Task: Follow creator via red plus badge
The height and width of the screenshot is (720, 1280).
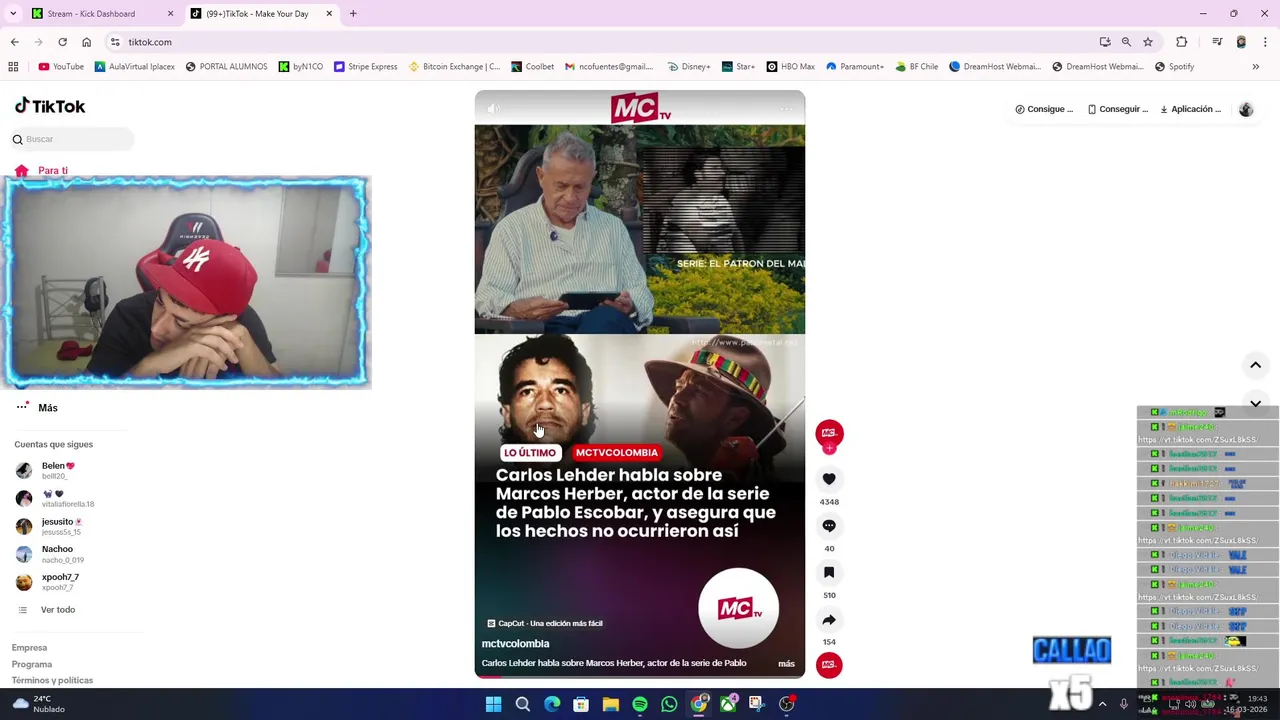Action: tap(829, 448)
